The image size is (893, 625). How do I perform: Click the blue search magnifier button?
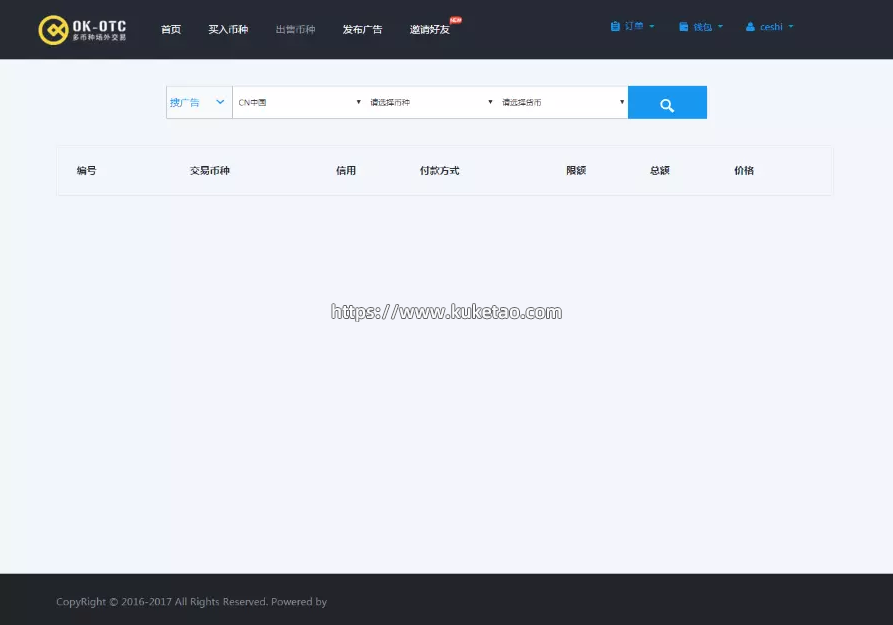(667, 103)
